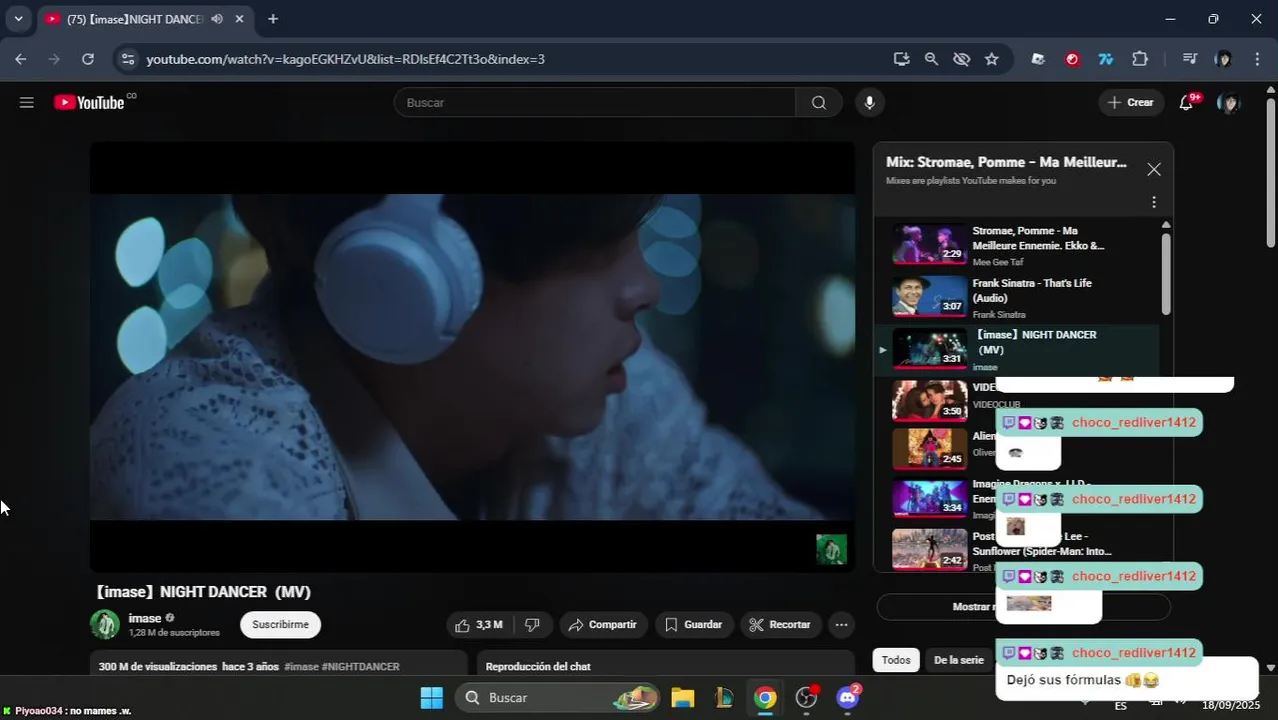Close the Mix playlist panel with X
Screen dimensions: 1278x720
click(1154, 170)
